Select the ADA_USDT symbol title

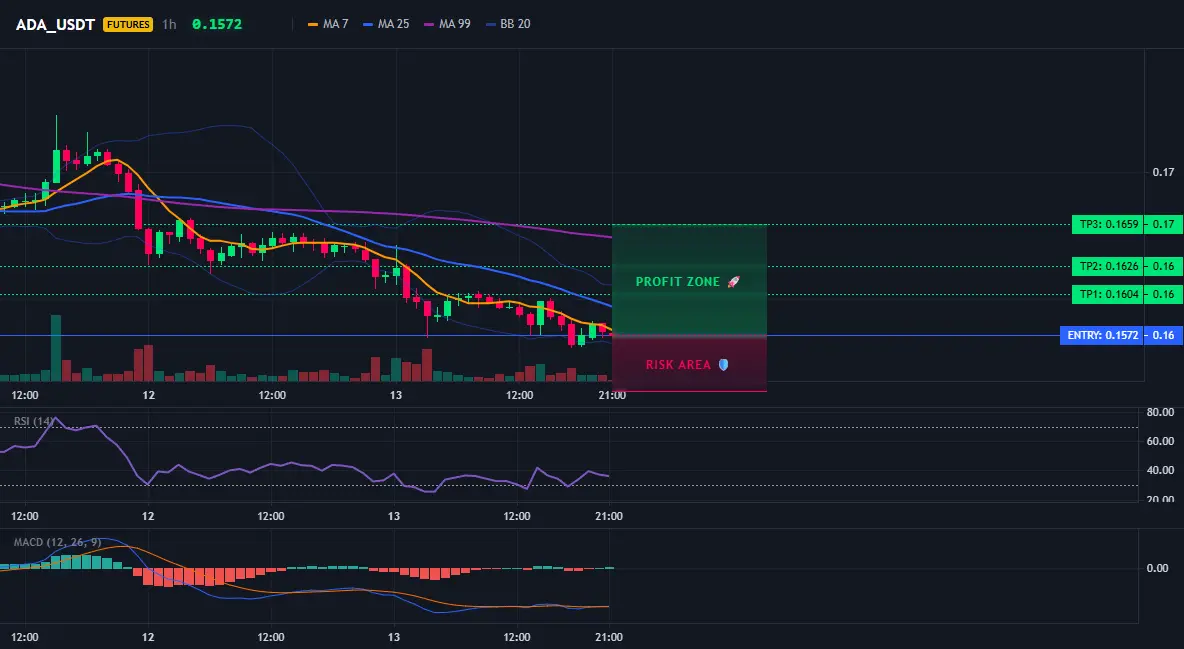point(55,24)
